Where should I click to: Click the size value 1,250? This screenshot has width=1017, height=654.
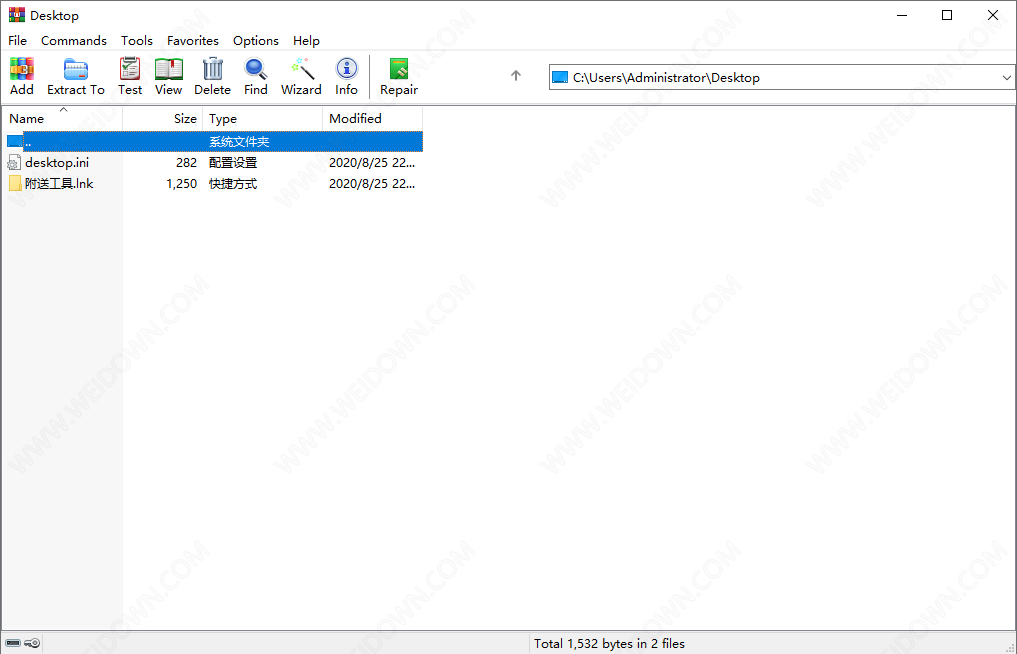click(x=182, y=184)
